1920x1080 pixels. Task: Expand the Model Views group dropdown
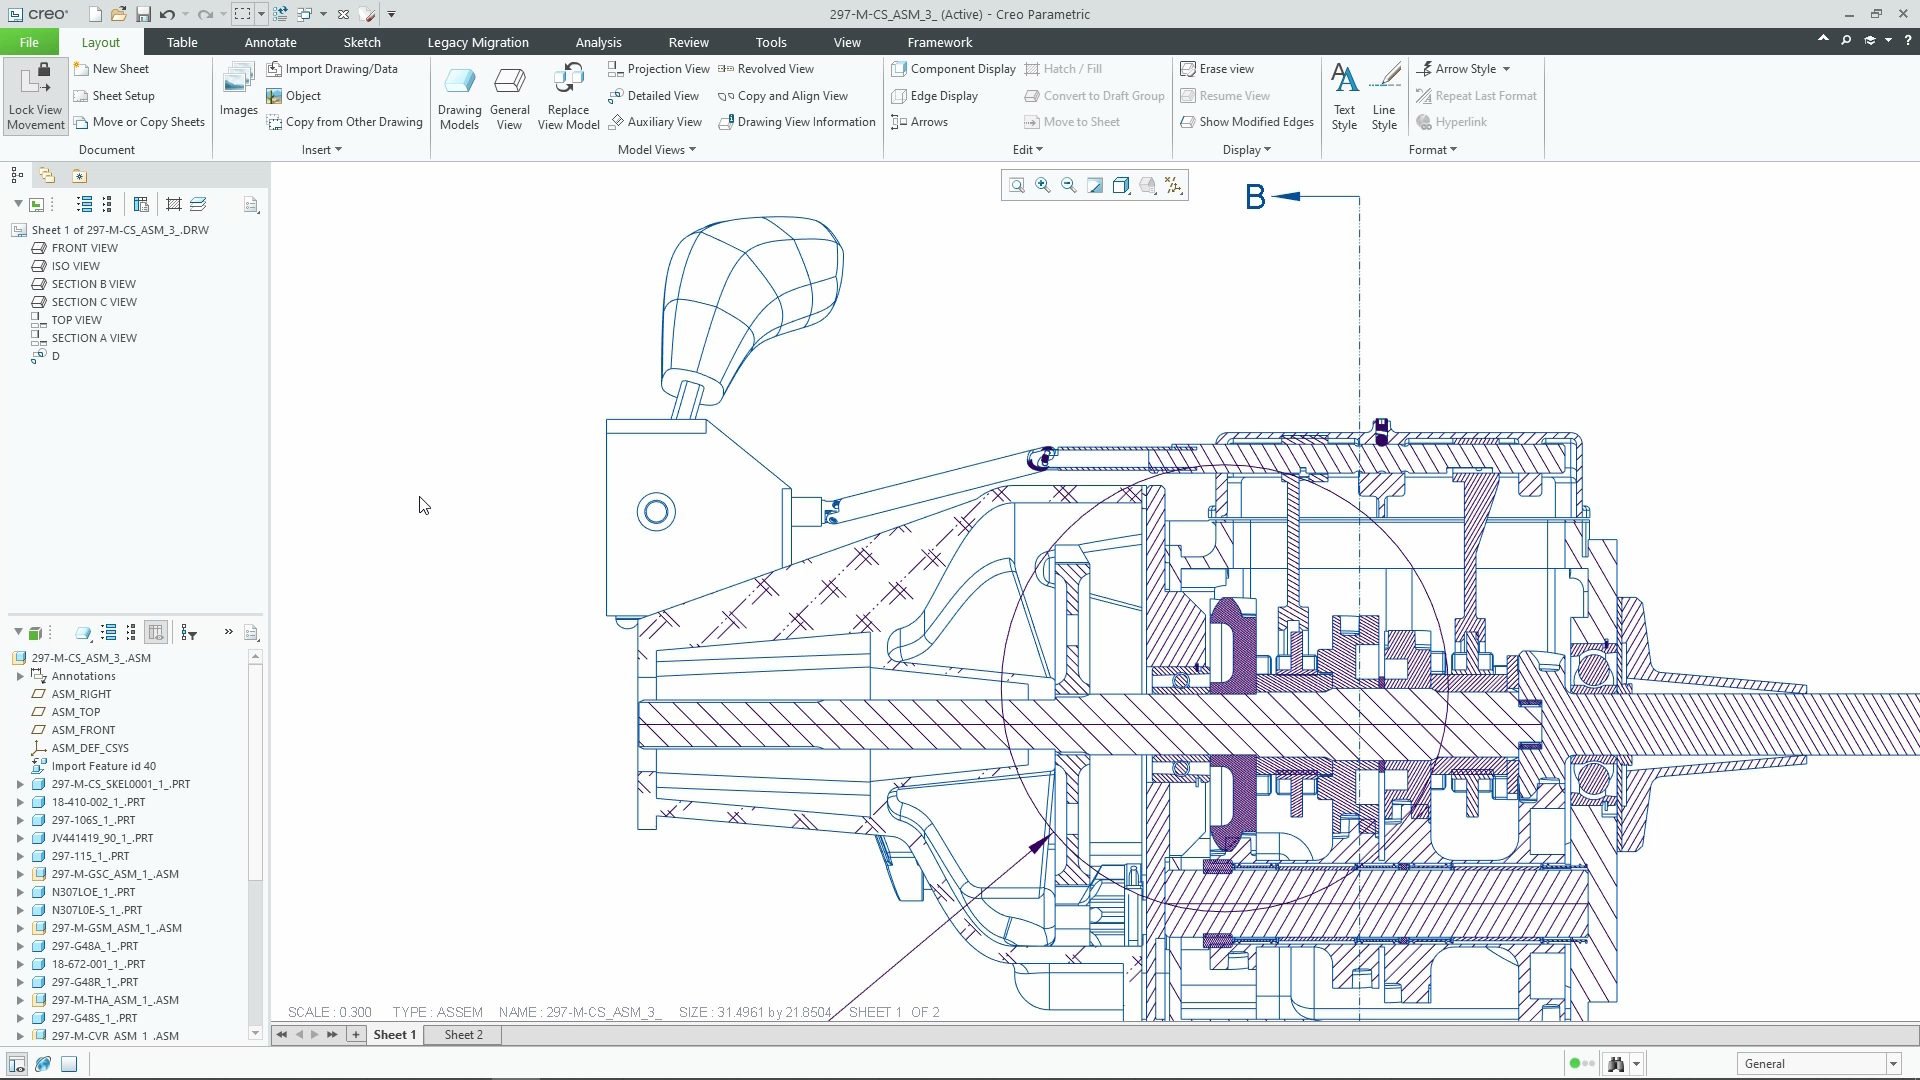tap(656, 150)
